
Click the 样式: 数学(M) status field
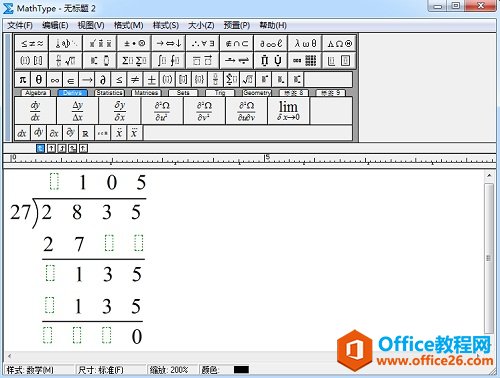tap(39, 370)
